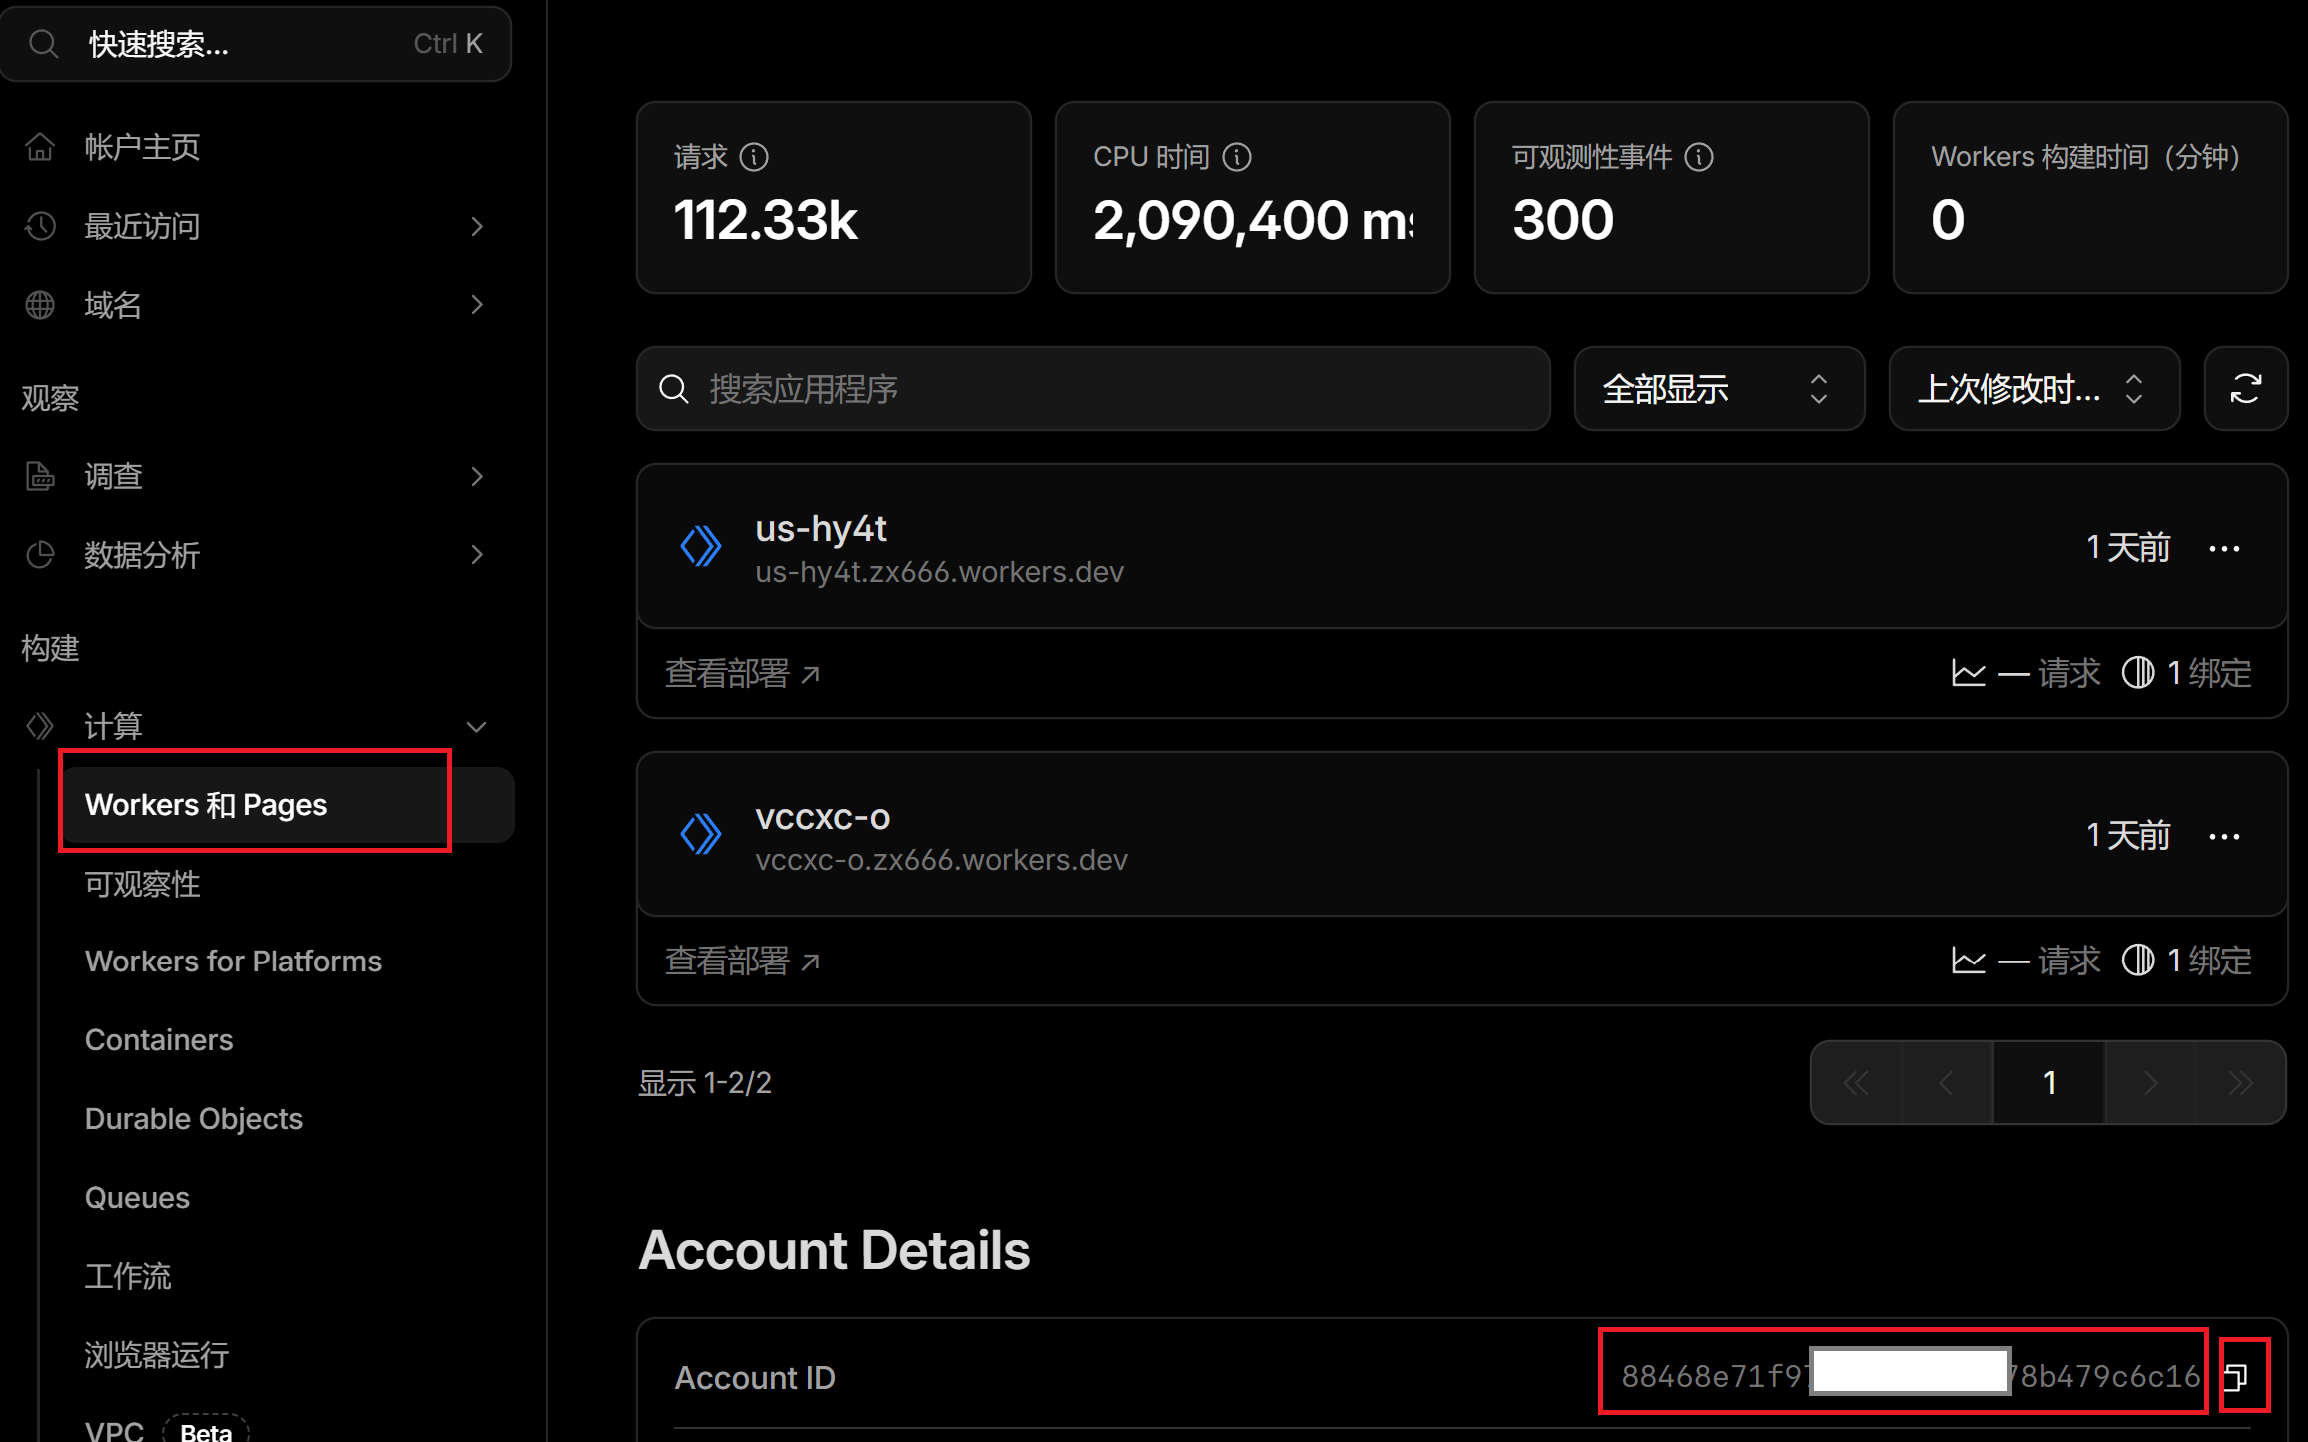
Task: Click 1 绑定 on the us-hy4t card
Action: click(2209, 673)
